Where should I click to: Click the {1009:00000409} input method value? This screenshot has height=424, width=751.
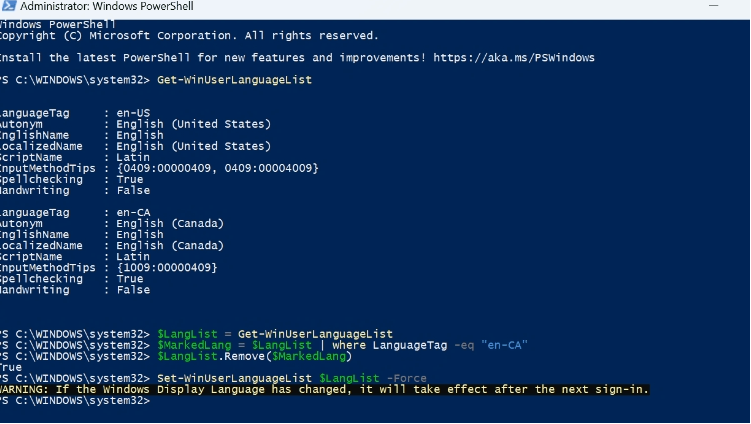pos(167,268)
